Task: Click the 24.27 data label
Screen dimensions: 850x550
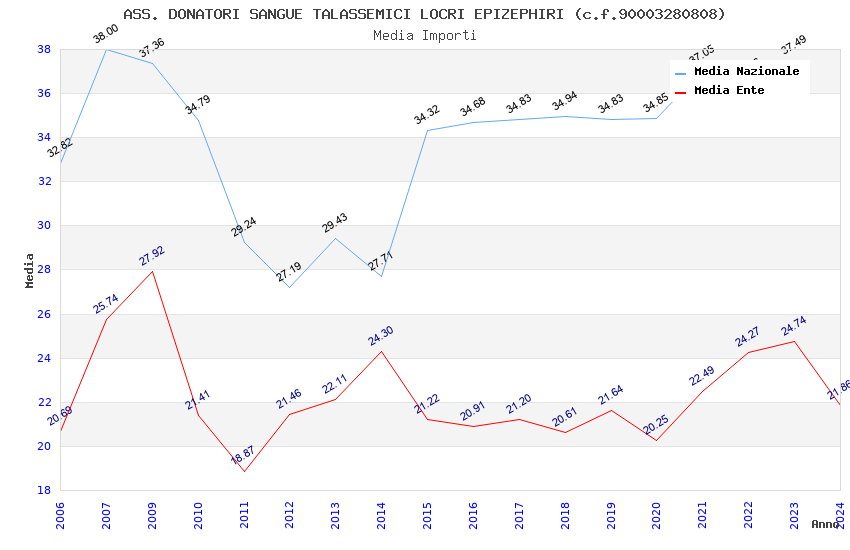Action: [x=748, y=337]
